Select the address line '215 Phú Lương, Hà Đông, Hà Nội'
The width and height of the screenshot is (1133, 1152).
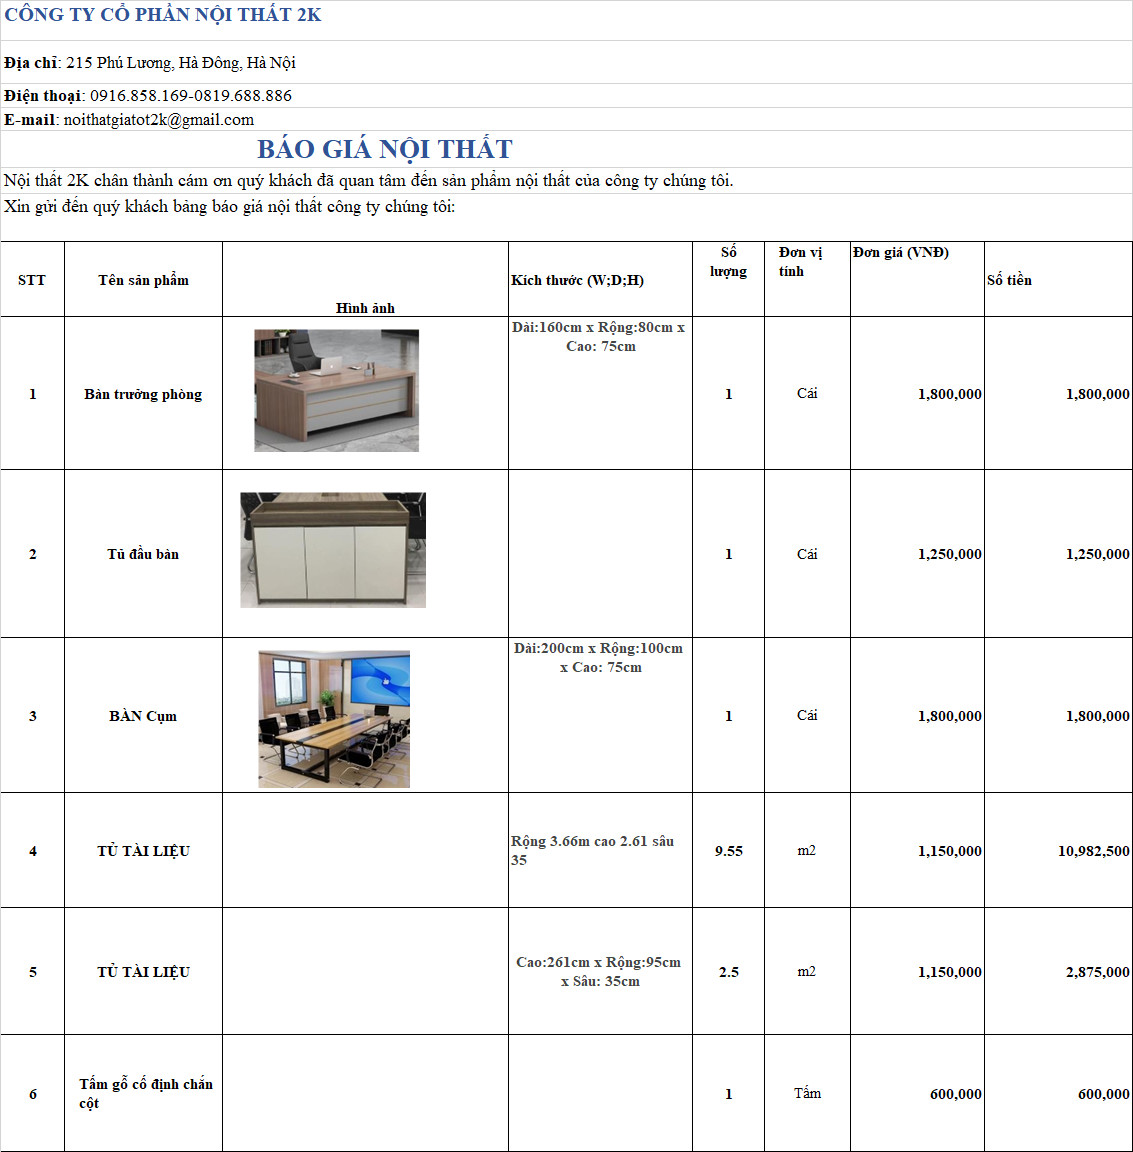pyautogui.click(x=181, y=63)
